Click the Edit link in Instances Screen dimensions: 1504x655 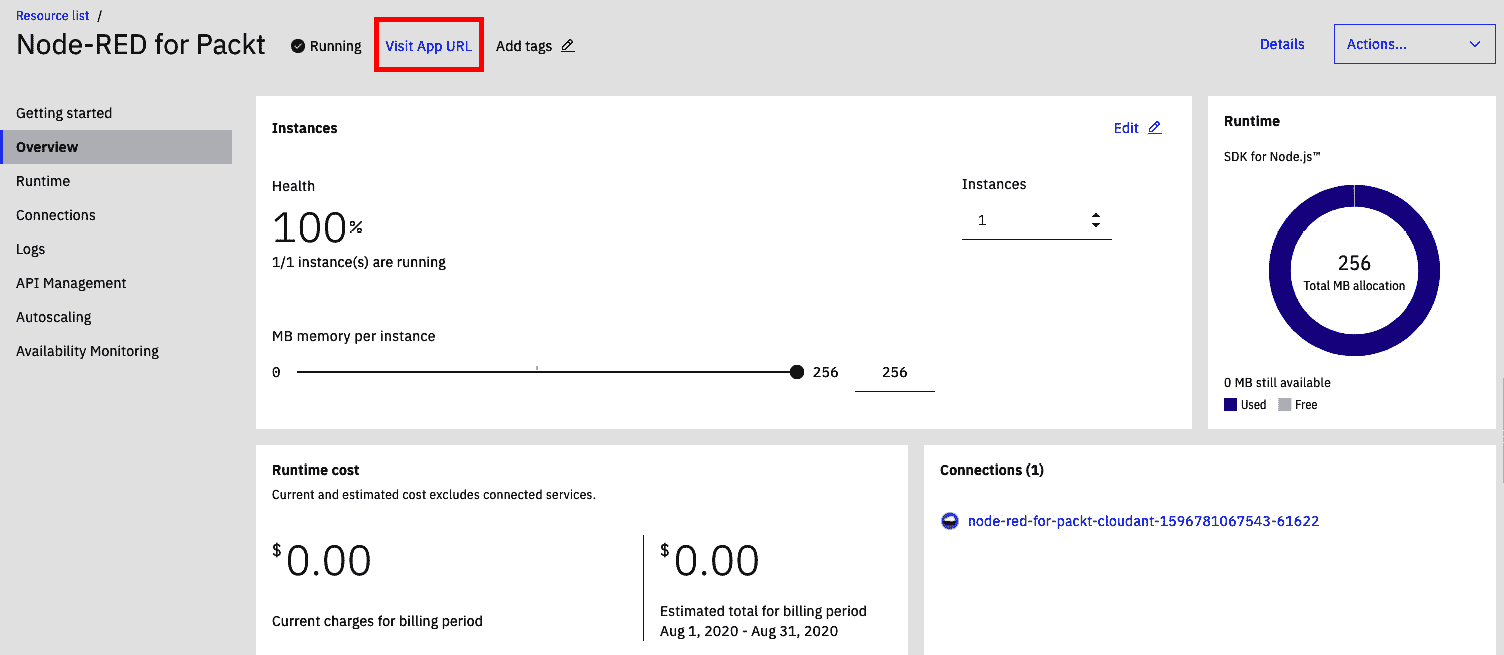1126,128
